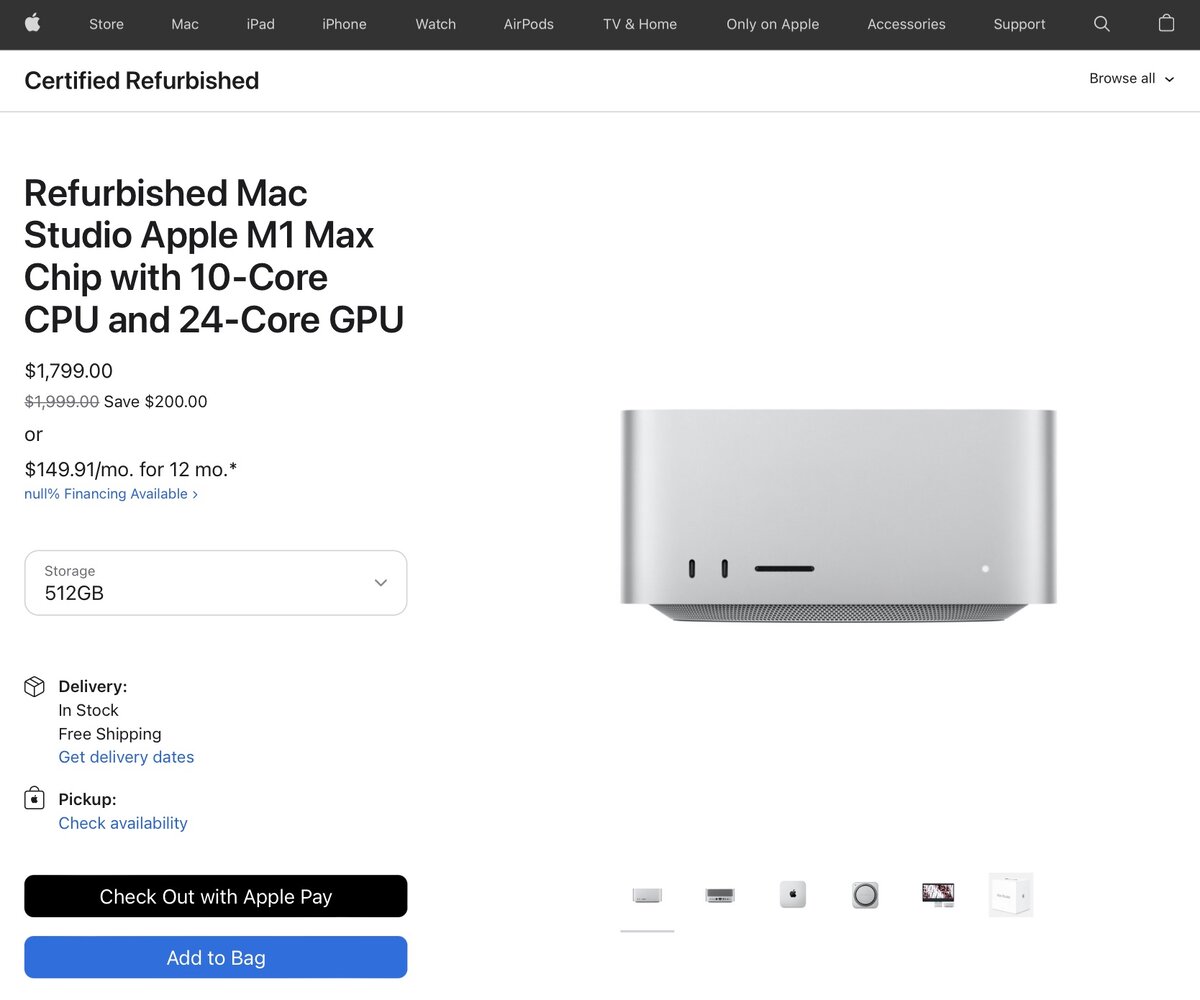The image size is (1200, 1000).
Task: Click the Apple logo icon
Action: click(x=33, y=23)
